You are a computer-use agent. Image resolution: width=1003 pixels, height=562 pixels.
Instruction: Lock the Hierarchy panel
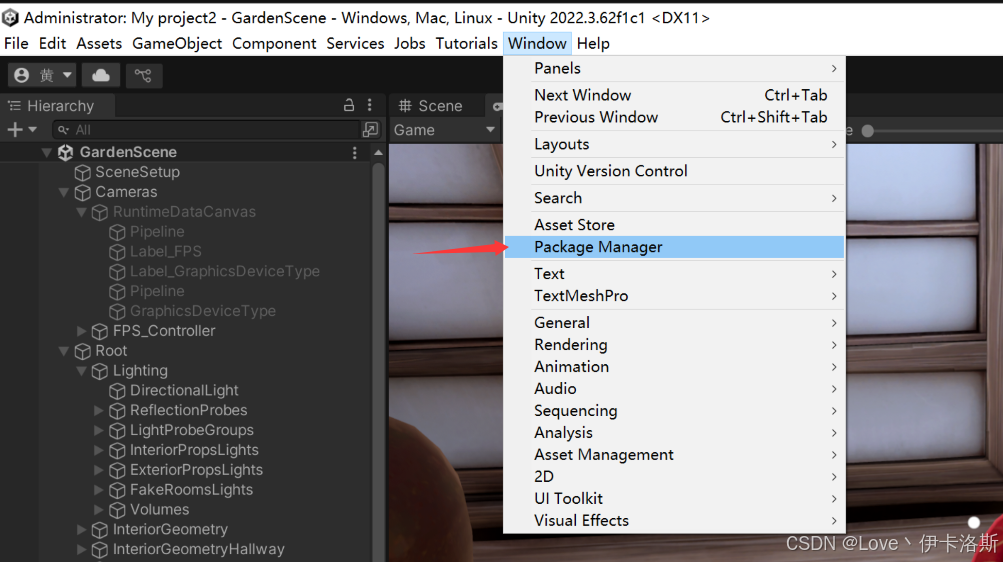(349, 105)
